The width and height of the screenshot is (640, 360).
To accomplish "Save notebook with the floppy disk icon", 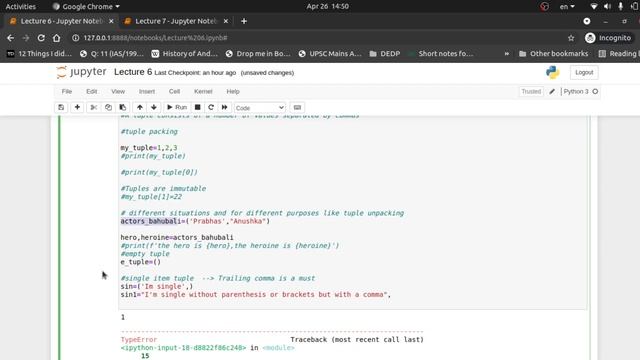I will point(61,107).
